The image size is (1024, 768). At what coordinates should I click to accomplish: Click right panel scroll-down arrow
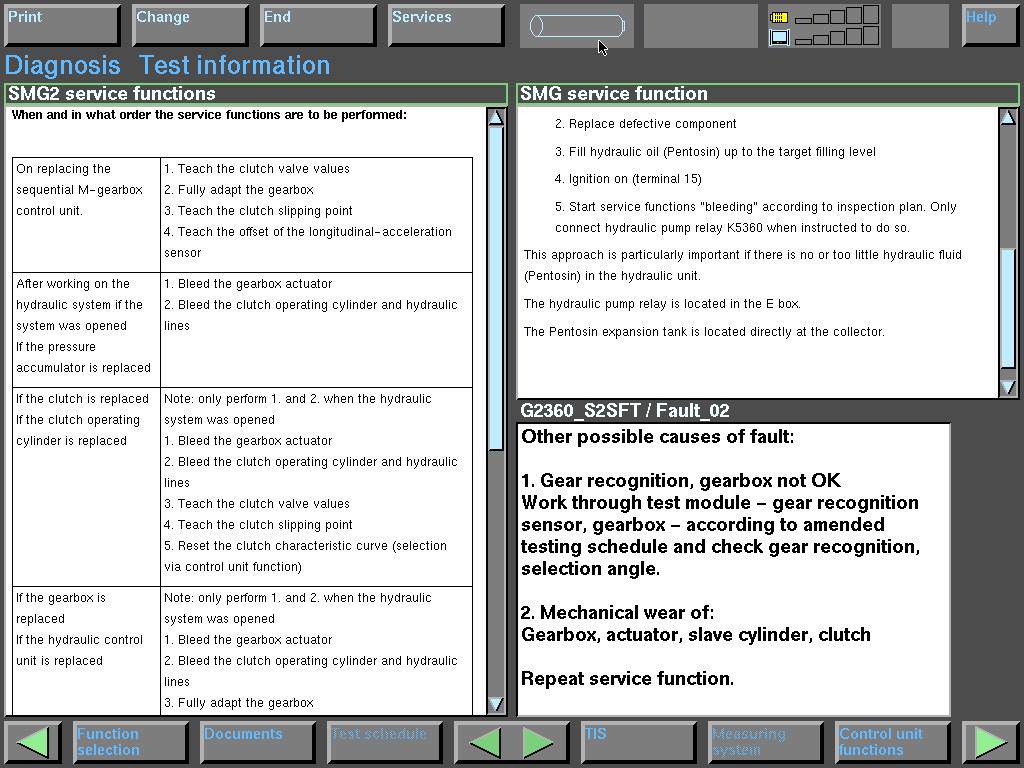(1008, 387)
